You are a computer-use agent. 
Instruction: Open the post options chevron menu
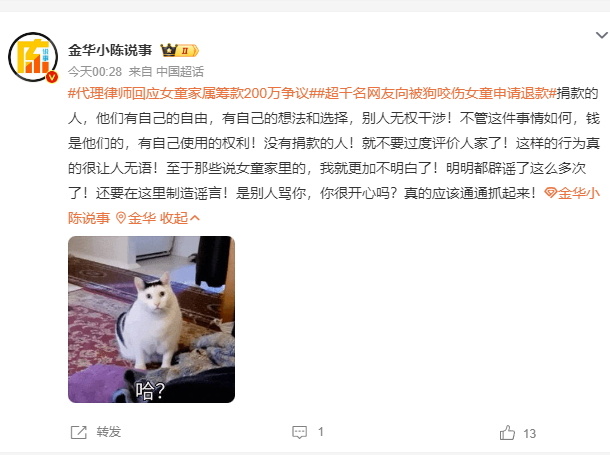tap(602, 35)
